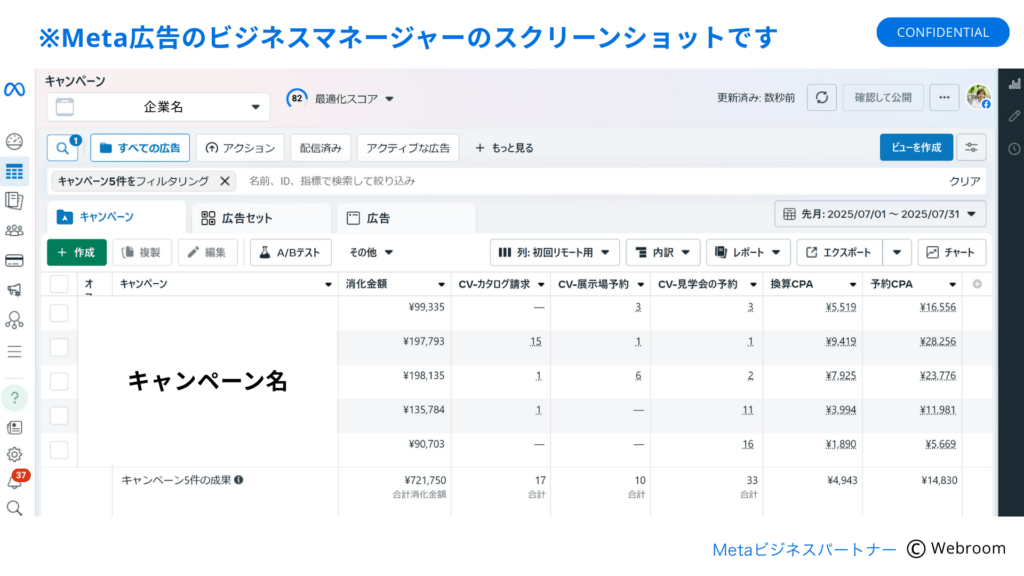Image resolution: width=1024 pixels, height=576 pixels.
Task: Open the view filter sliders icon beside ビューを作成
Action: pos(971,147)
